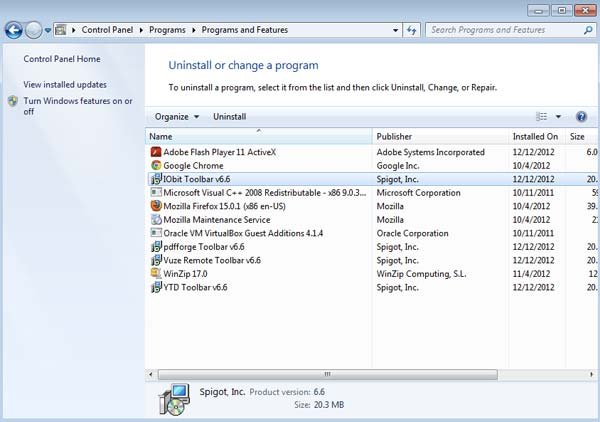Screen dimensions: 600x422
Task: Click the Oracle VM VirtualBox icon
Action: point(156,233)
